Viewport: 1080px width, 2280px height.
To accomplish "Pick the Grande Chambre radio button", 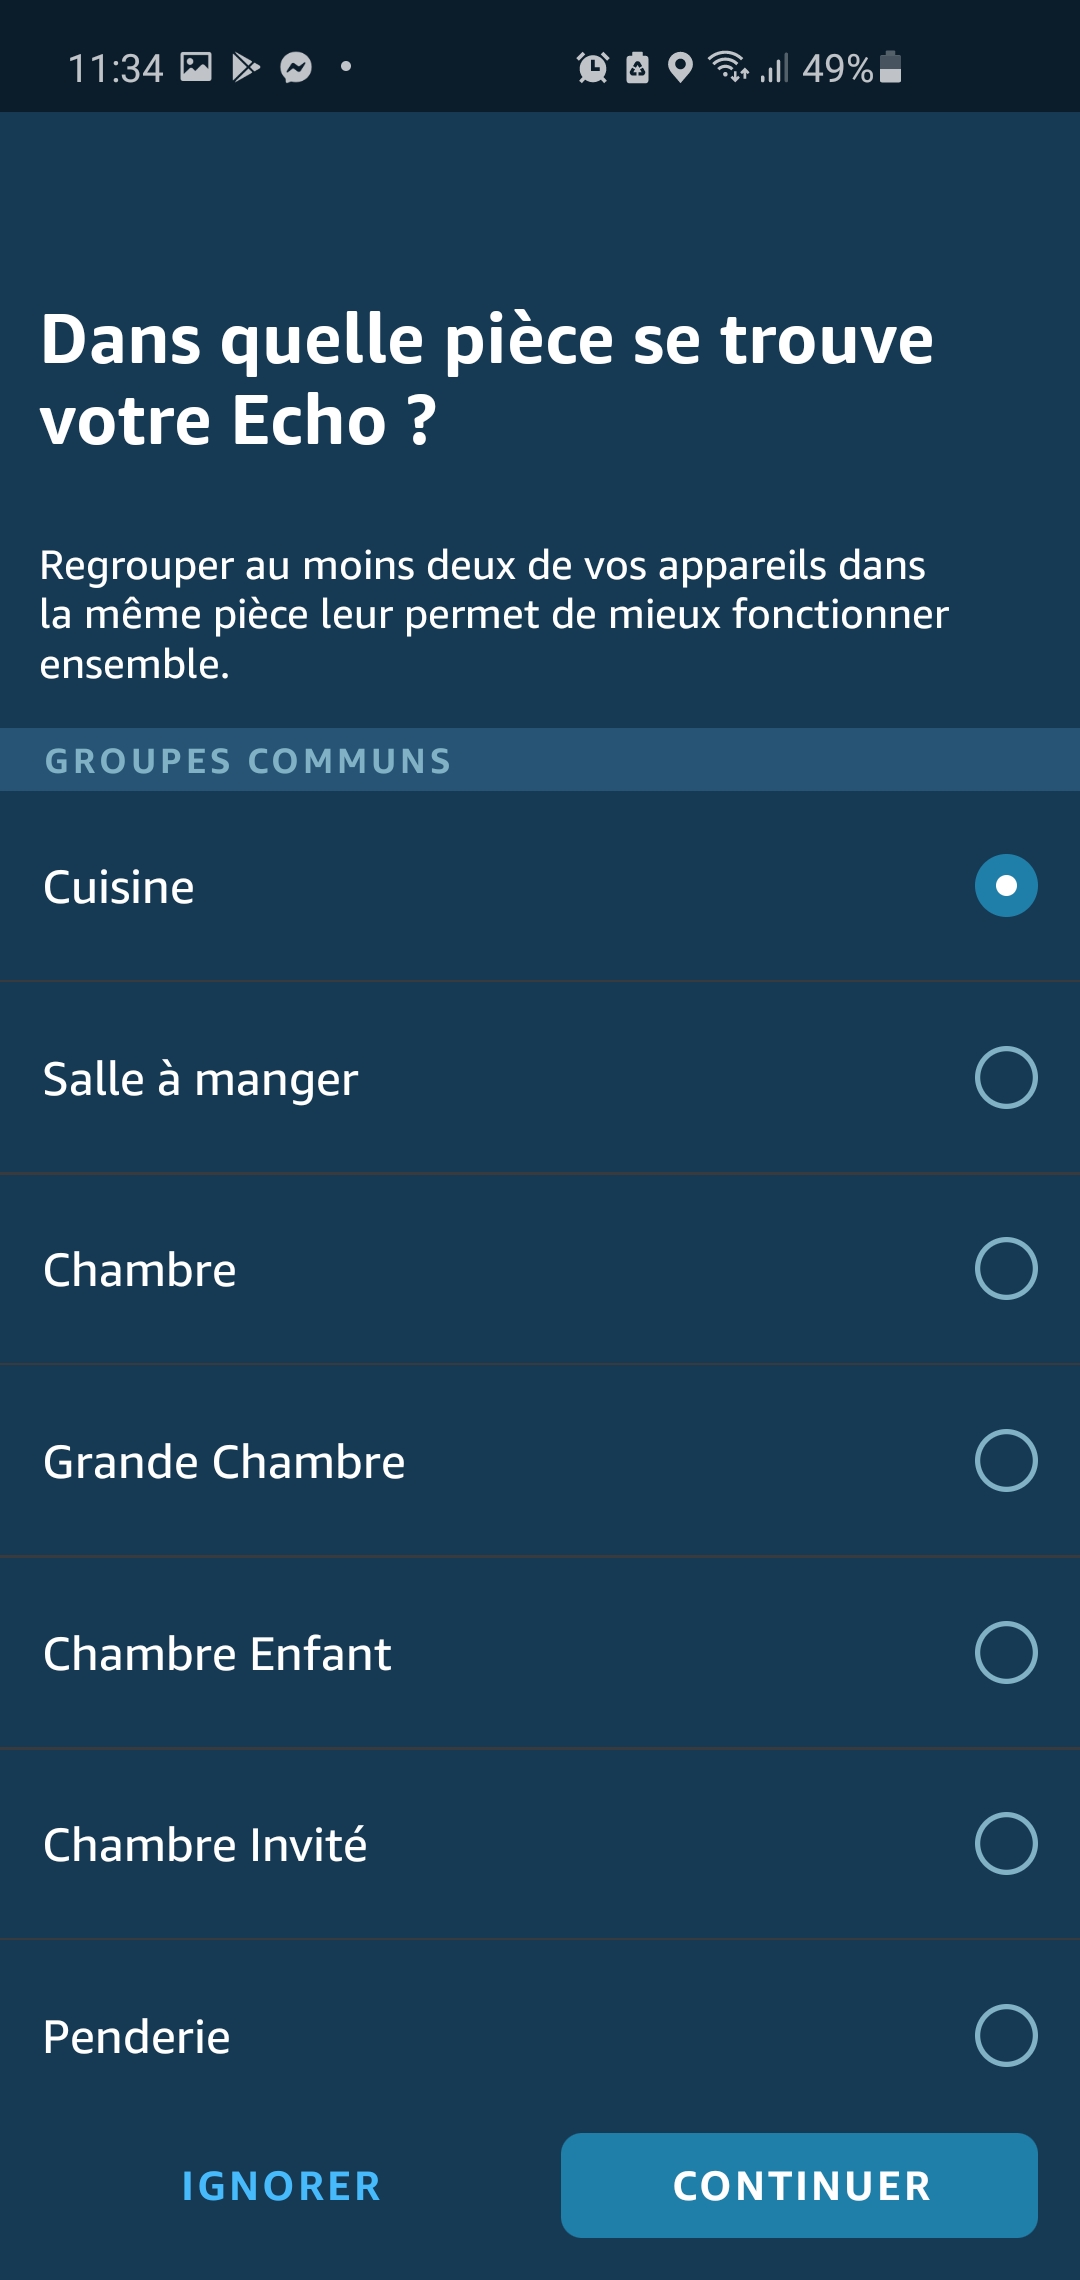I will point(1005,1461).
